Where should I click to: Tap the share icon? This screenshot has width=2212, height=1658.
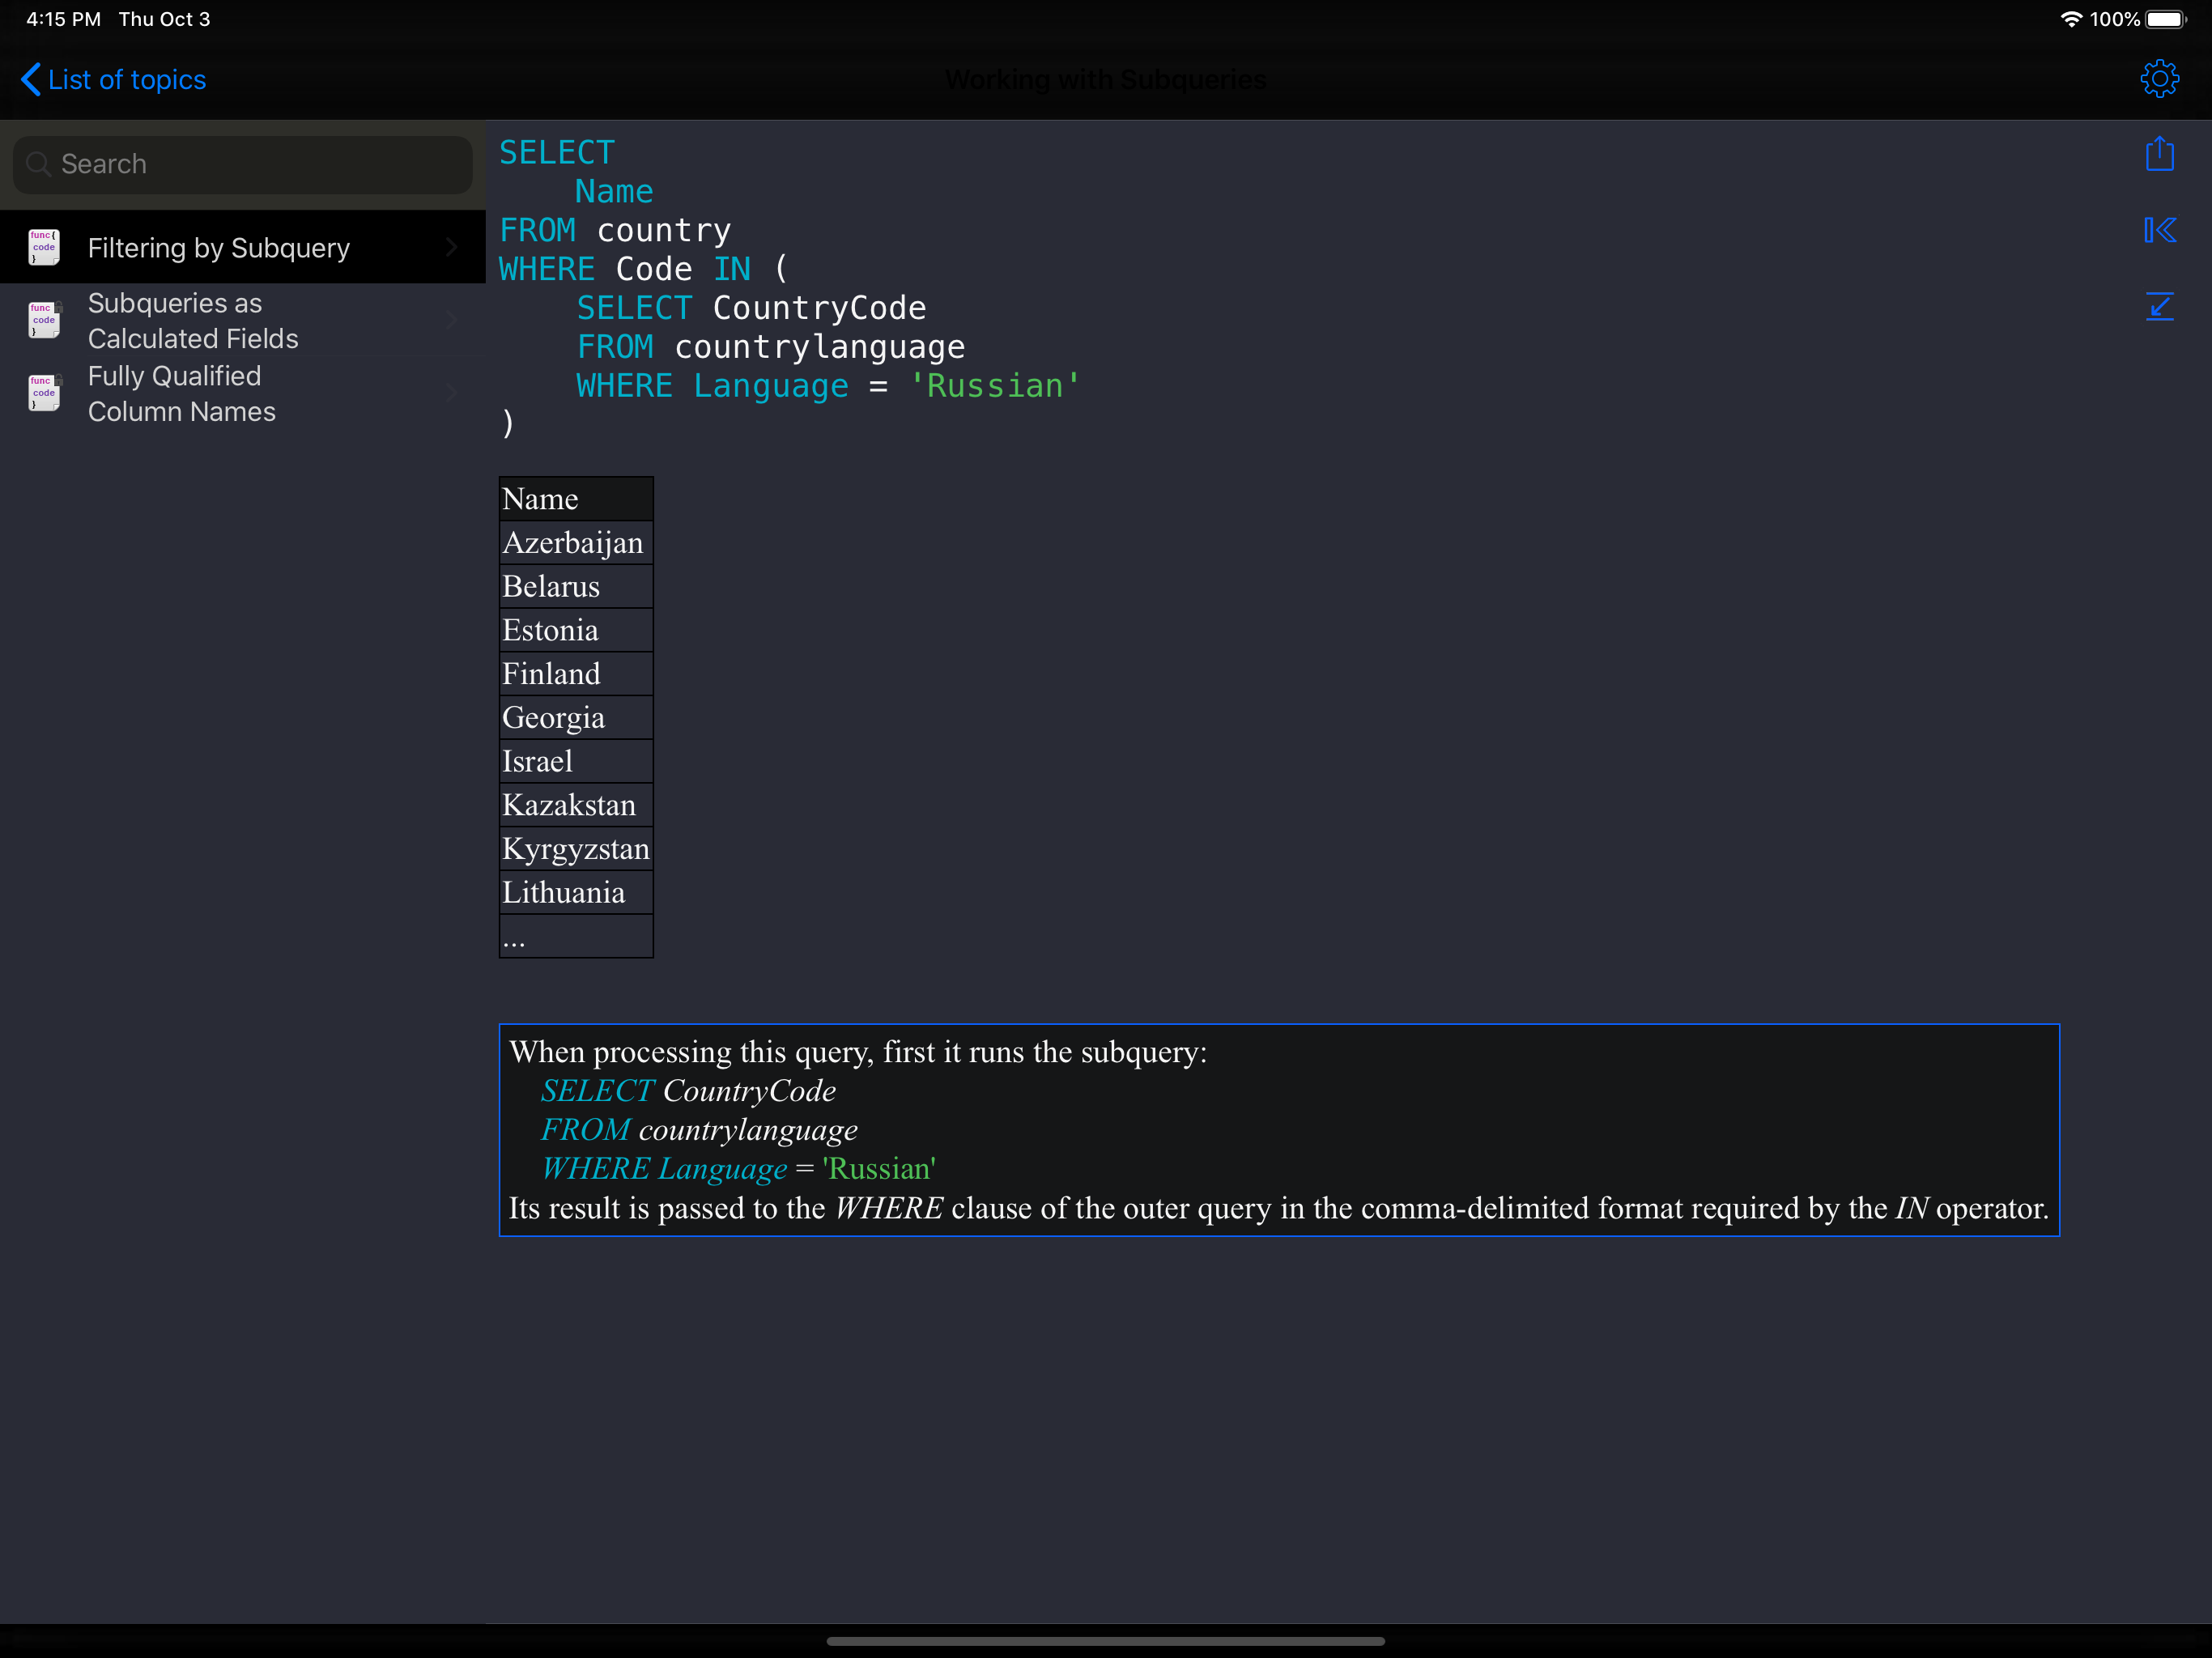pos(2159,154)
